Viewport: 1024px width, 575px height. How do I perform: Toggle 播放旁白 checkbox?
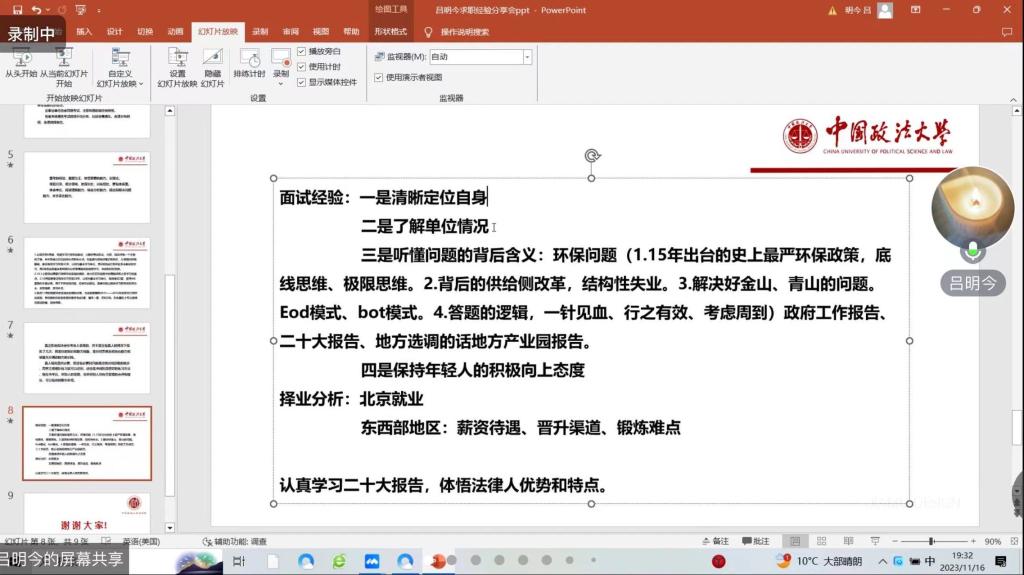click(302, 51)
